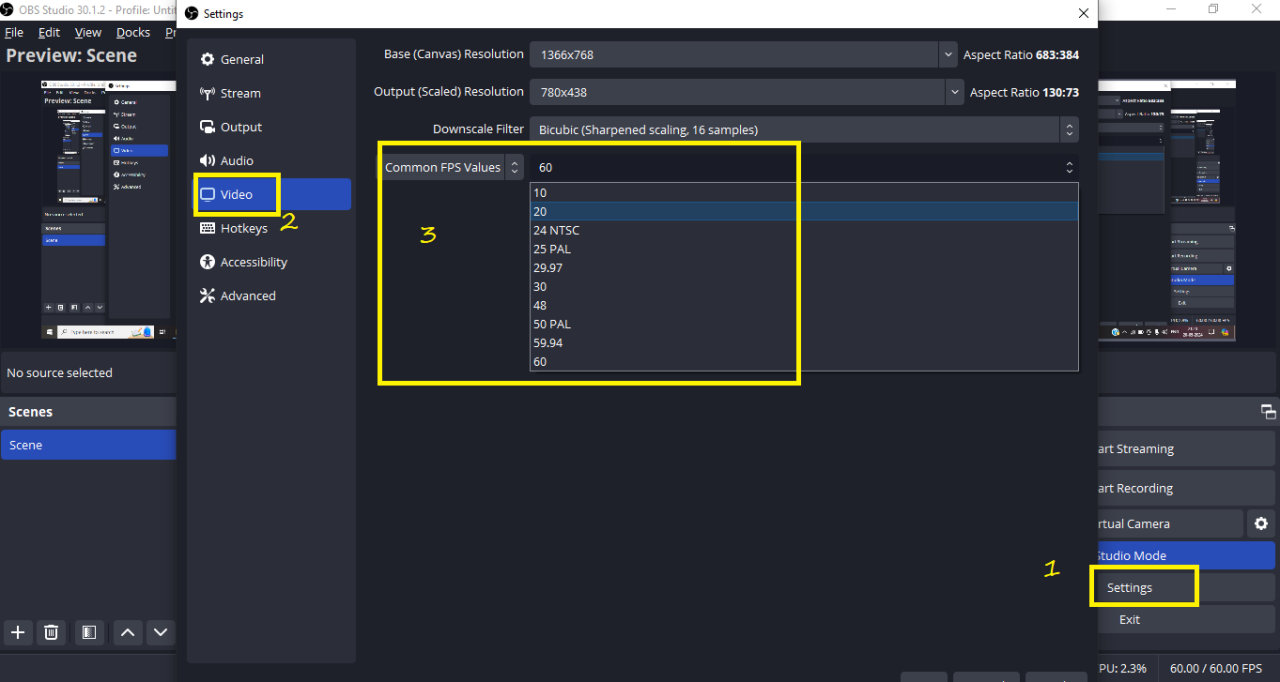Open scene filters icon in Scenes toolbar
Screen dimensions: 1280x682
[x=89, y=632]
